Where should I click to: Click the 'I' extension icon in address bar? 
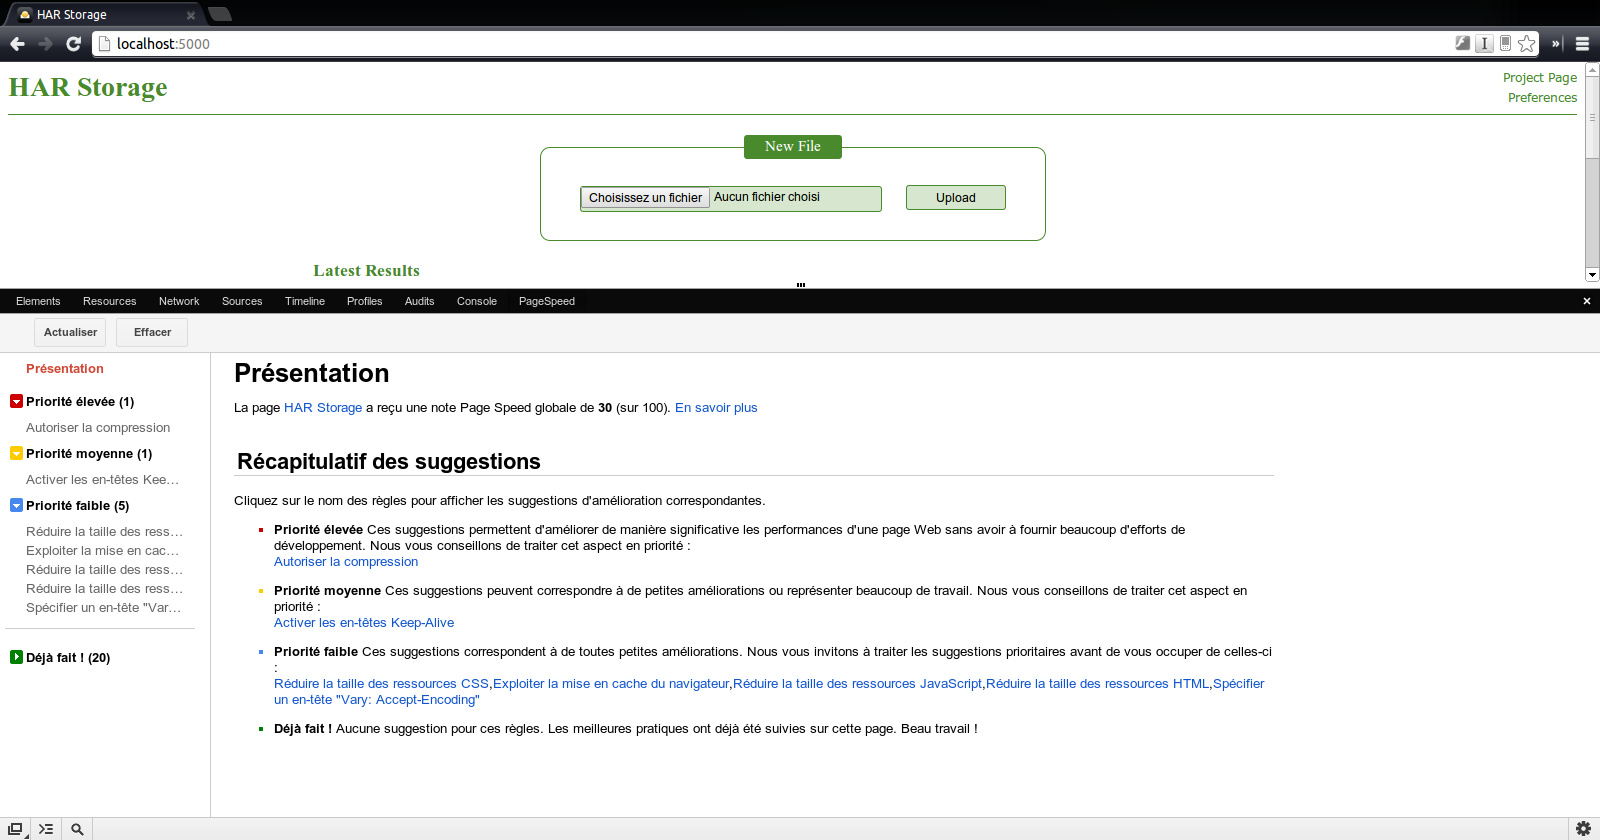click(1484, 43)
